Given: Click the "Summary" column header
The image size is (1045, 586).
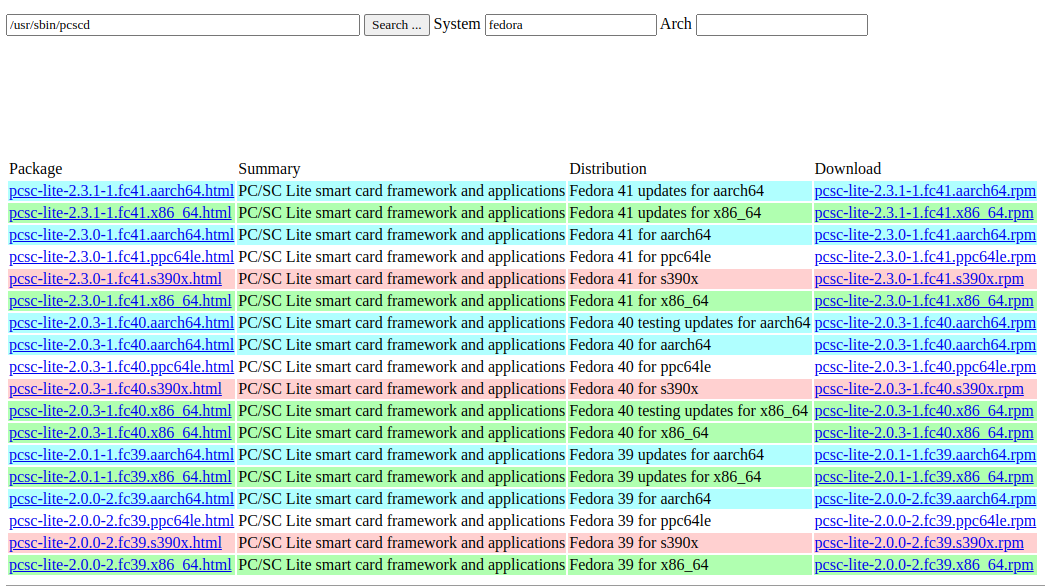Looking at the screenshot, I should (269, 169).
